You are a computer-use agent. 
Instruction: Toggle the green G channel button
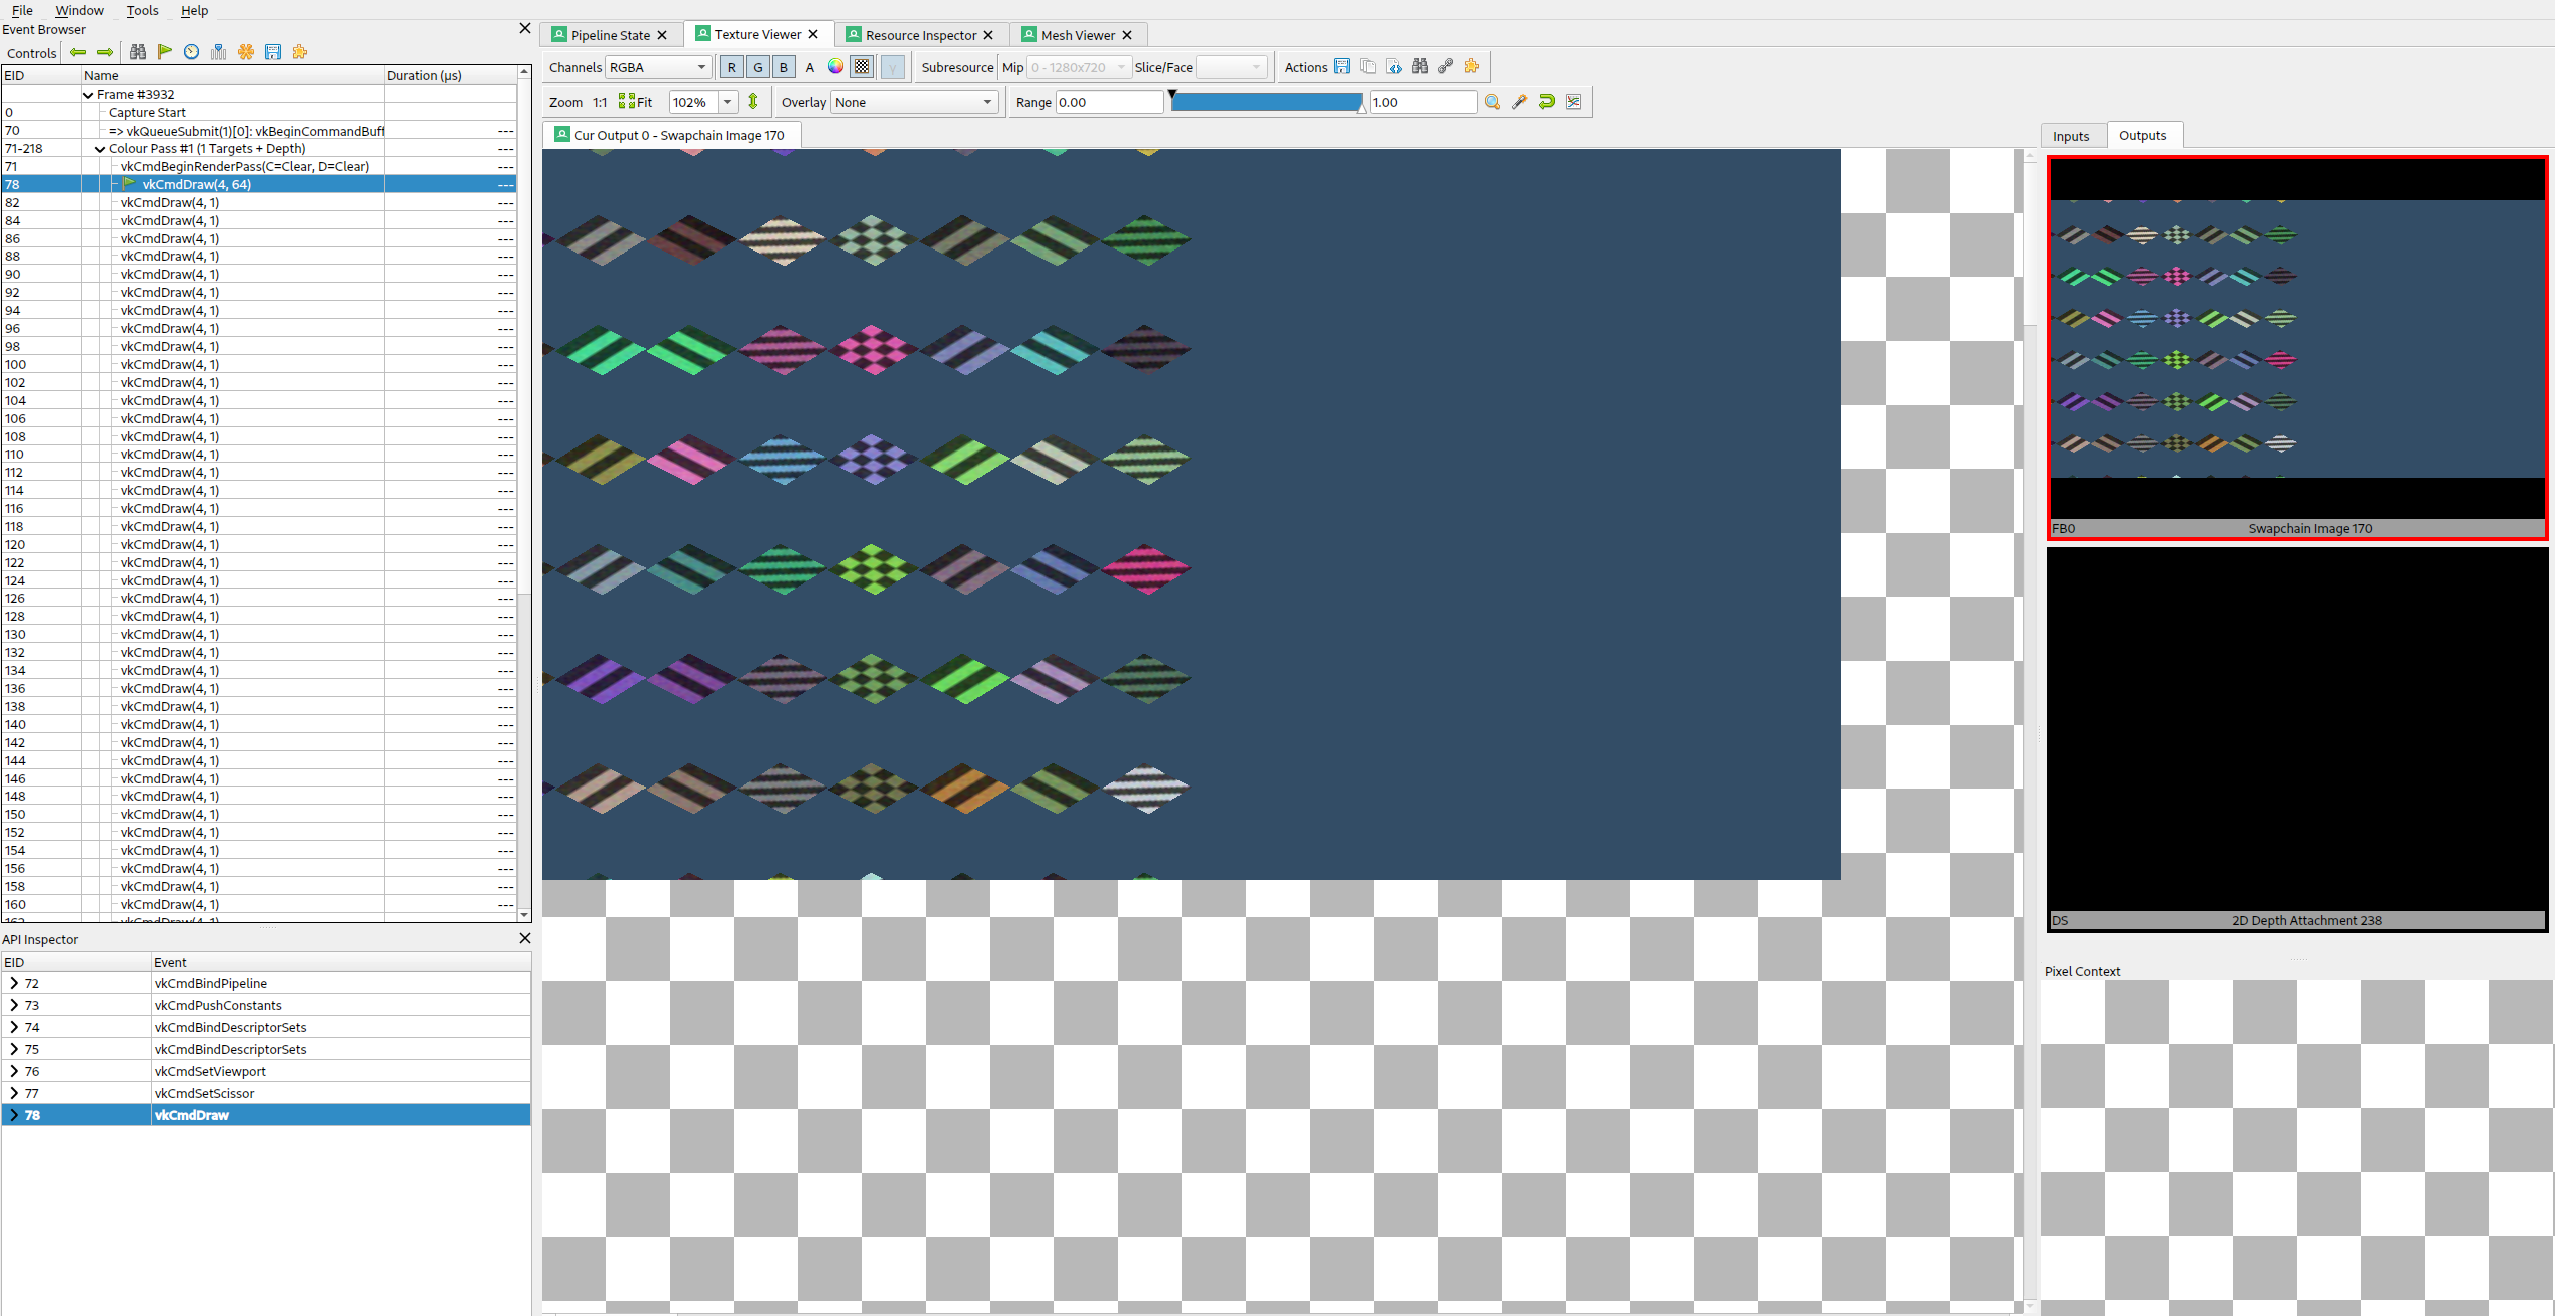(757, 67)
